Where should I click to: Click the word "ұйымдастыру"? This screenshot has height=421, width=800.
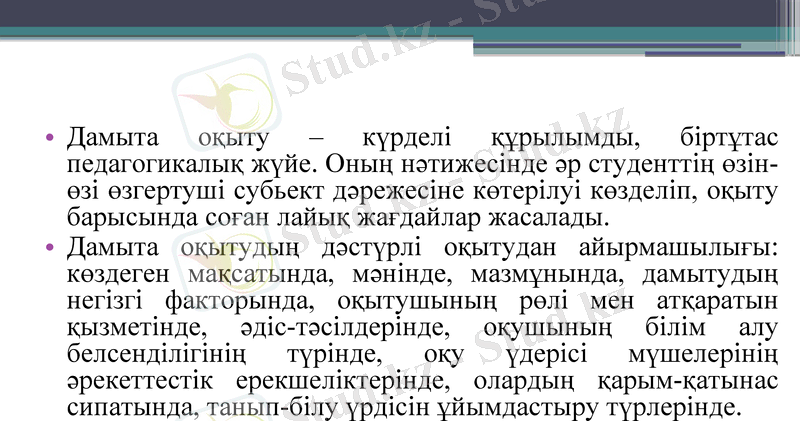tap(517, 409)
